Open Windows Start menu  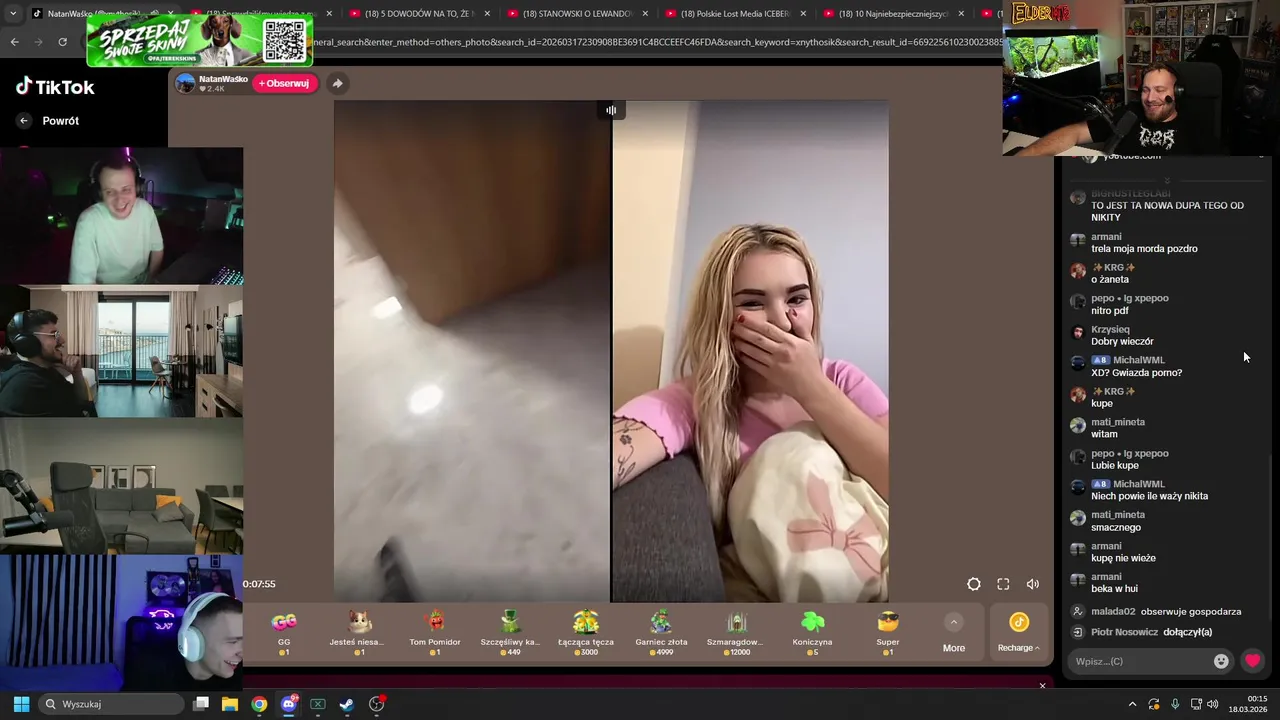click(x=21, y=704)
